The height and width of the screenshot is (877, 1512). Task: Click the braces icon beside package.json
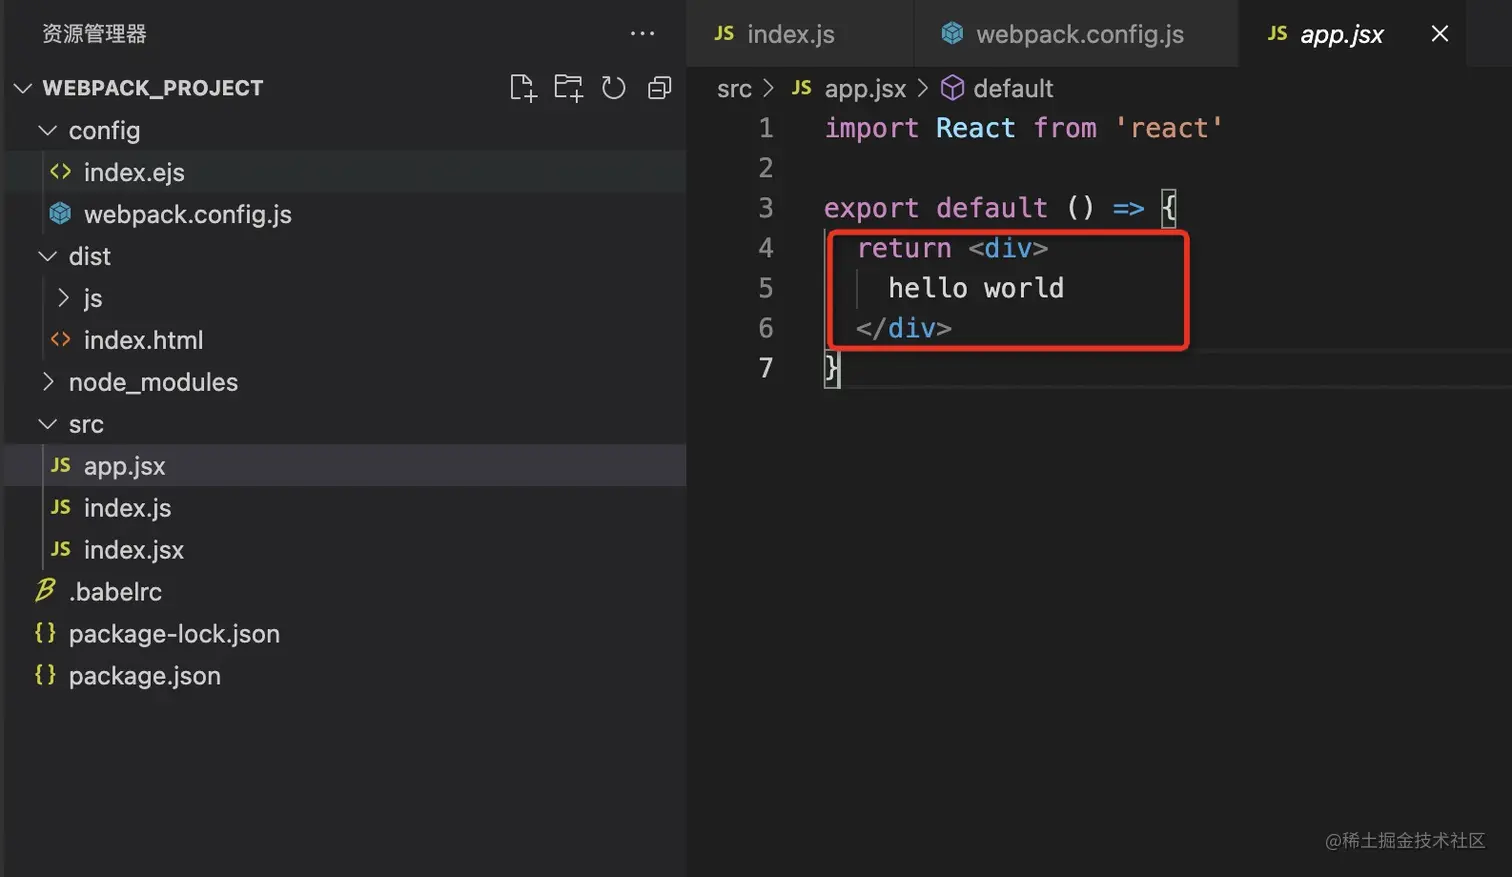click(45, 675)
